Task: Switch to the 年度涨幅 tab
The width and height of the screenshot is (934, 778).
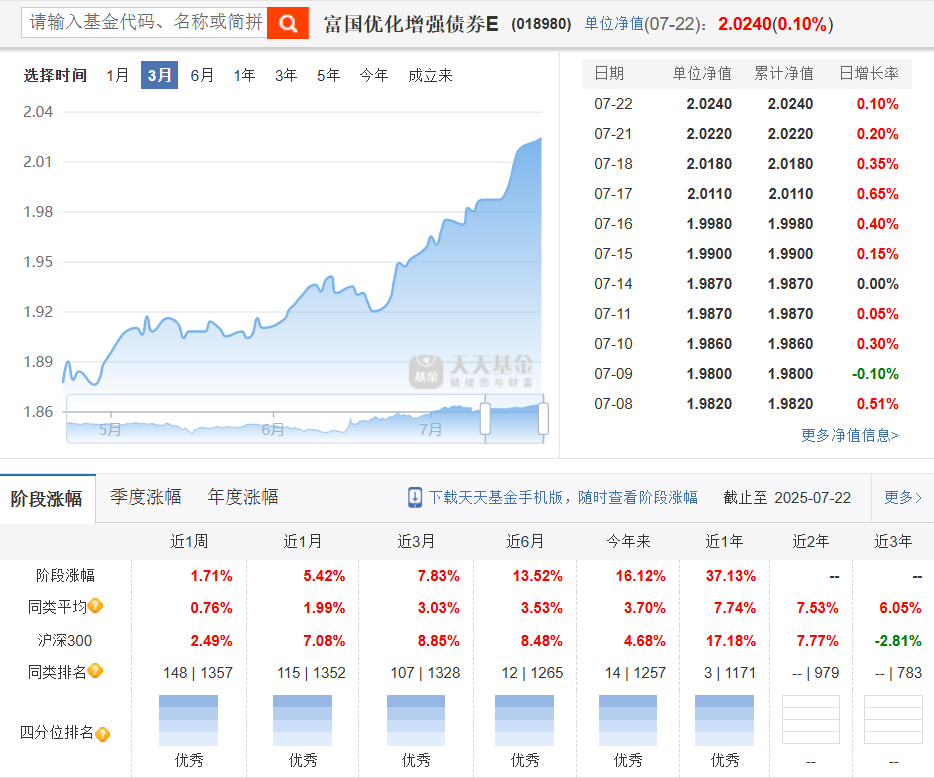Action: pos(242,497)
